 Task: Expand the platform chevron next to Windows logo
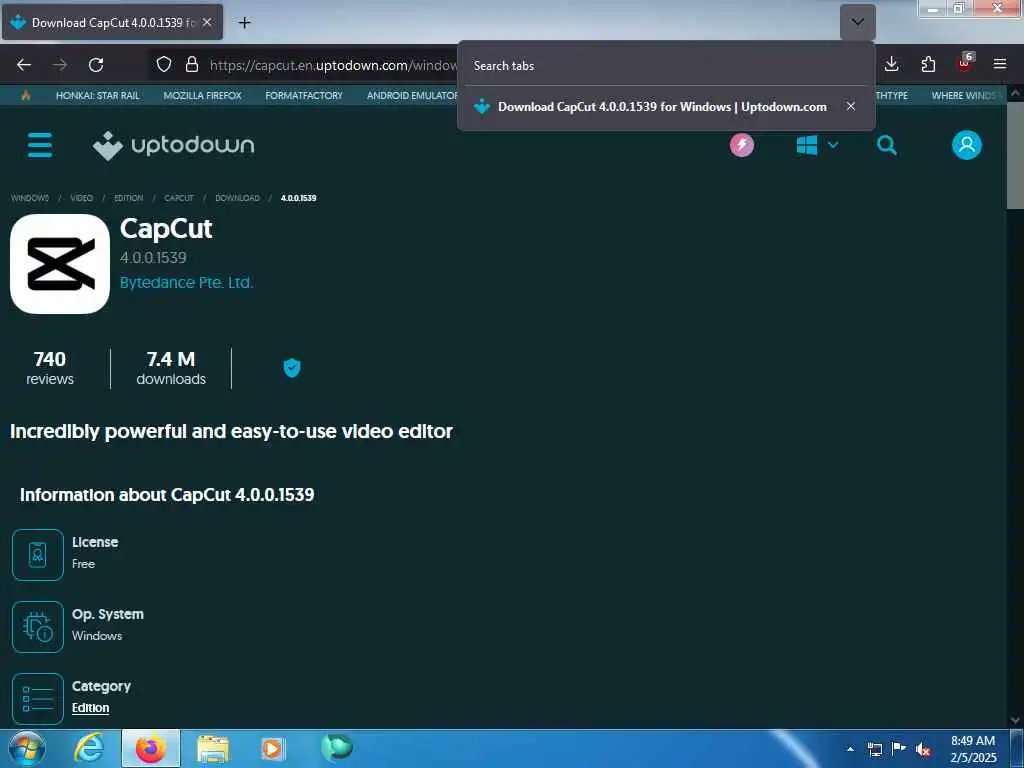(x=833, y=145)
